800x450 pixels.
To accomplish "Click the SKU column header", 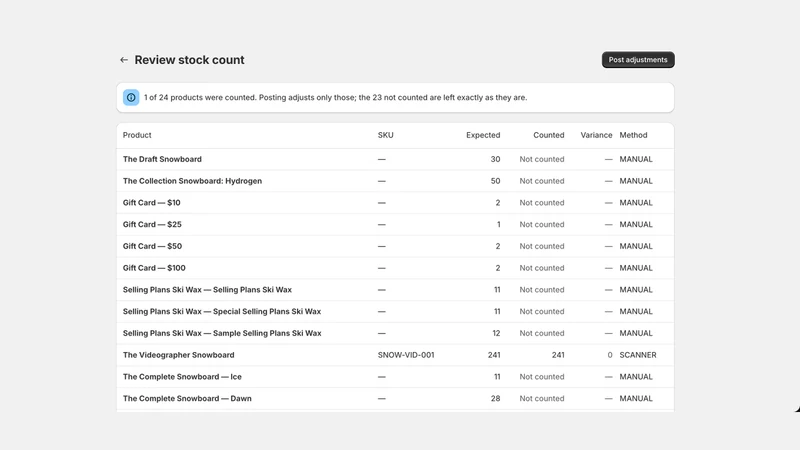I will (385, 135).
